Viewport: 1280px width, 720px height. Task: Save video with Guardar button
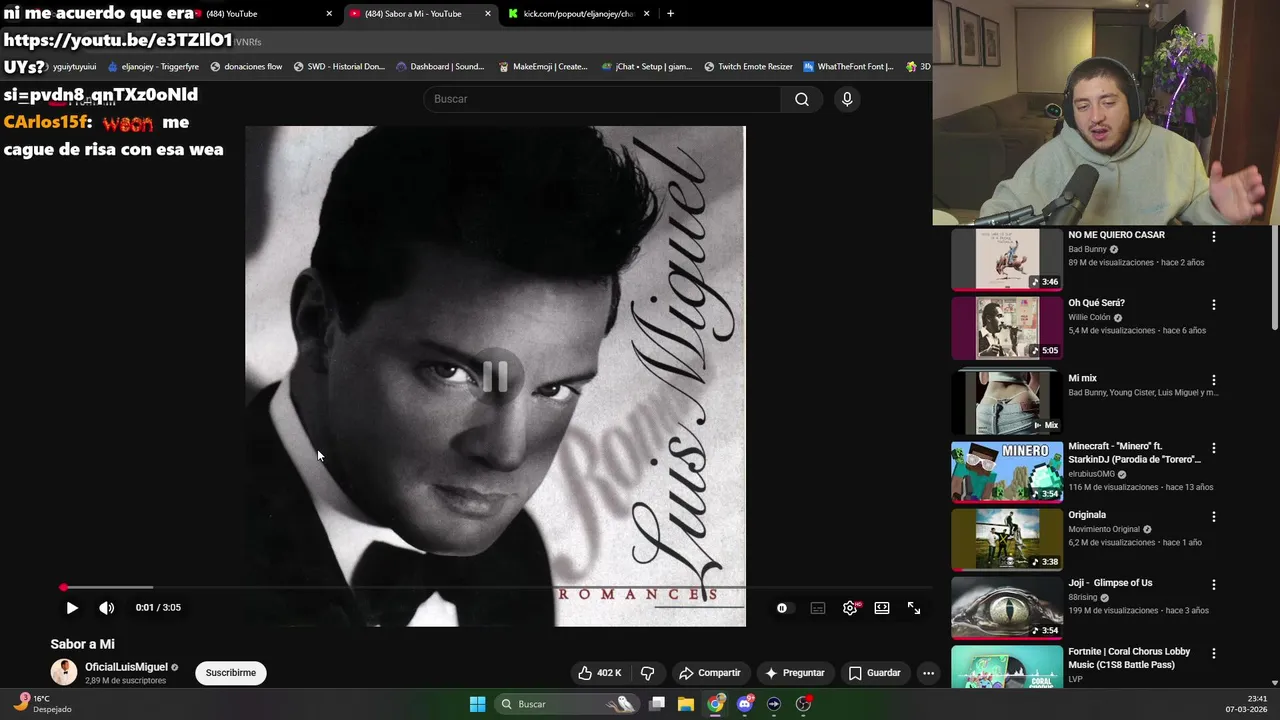(875, 673)
